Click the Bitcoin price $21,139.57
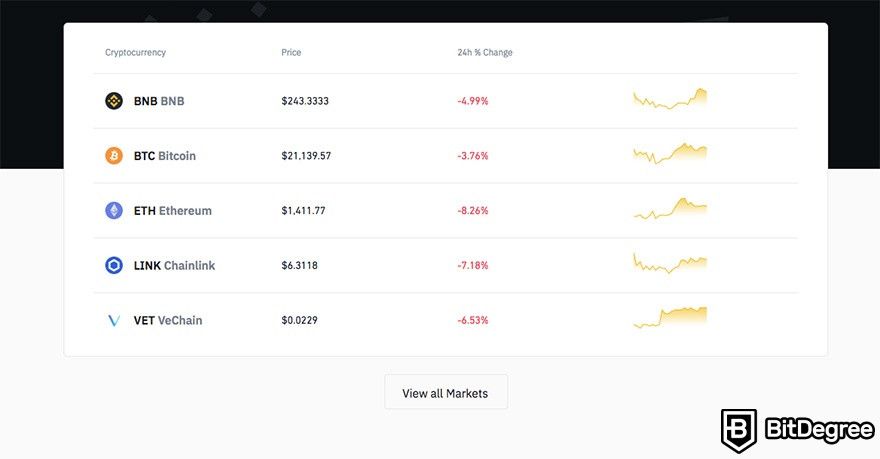 (306, 155)
